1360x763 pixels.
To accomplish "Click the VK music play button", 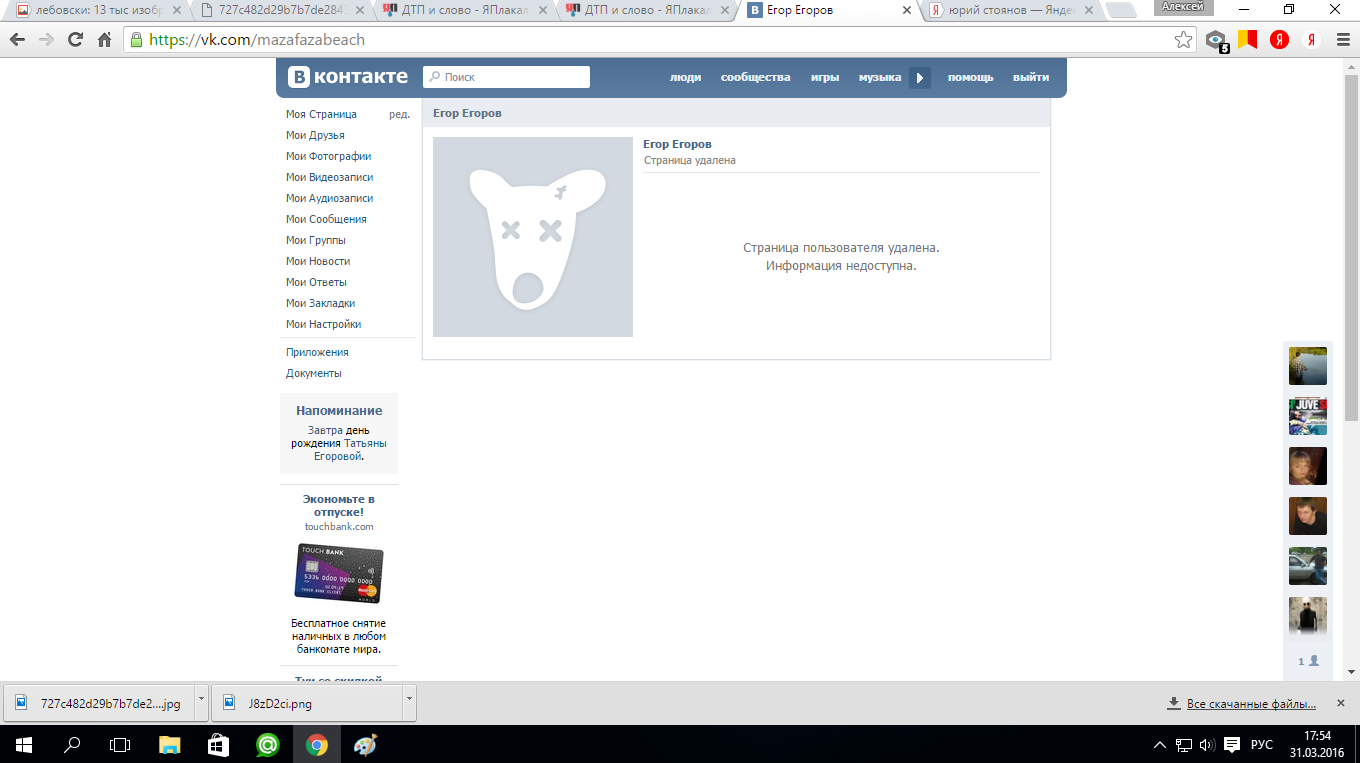I will [x=920, y=78].
